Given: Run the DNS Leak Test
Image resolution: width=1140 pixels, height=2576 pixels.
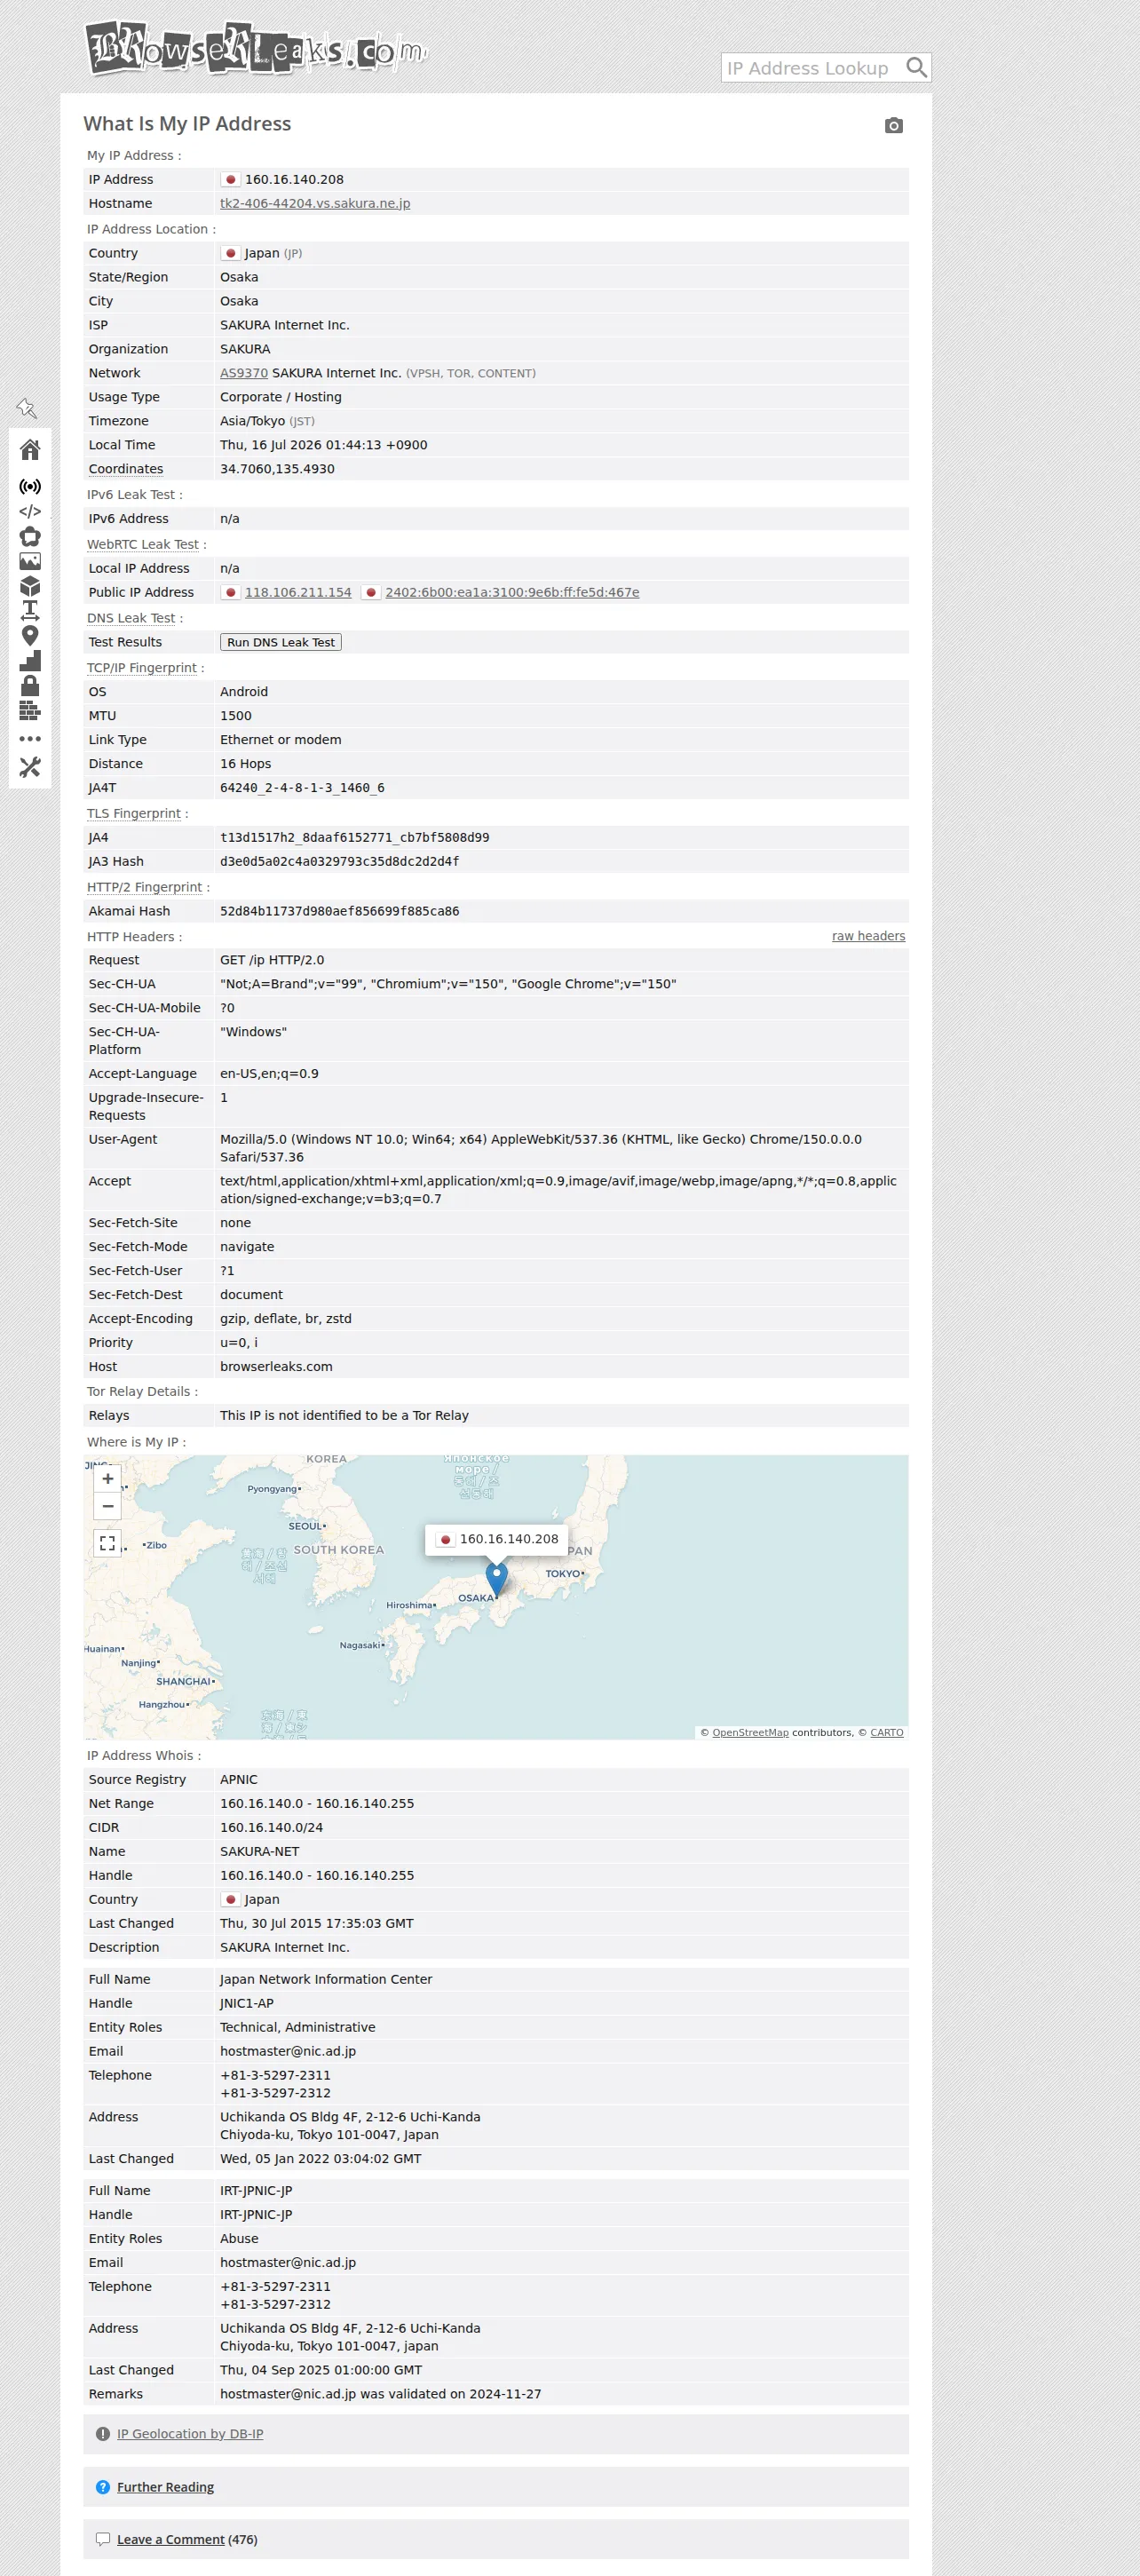Looking at the screenshot, I should pos(281,642).
